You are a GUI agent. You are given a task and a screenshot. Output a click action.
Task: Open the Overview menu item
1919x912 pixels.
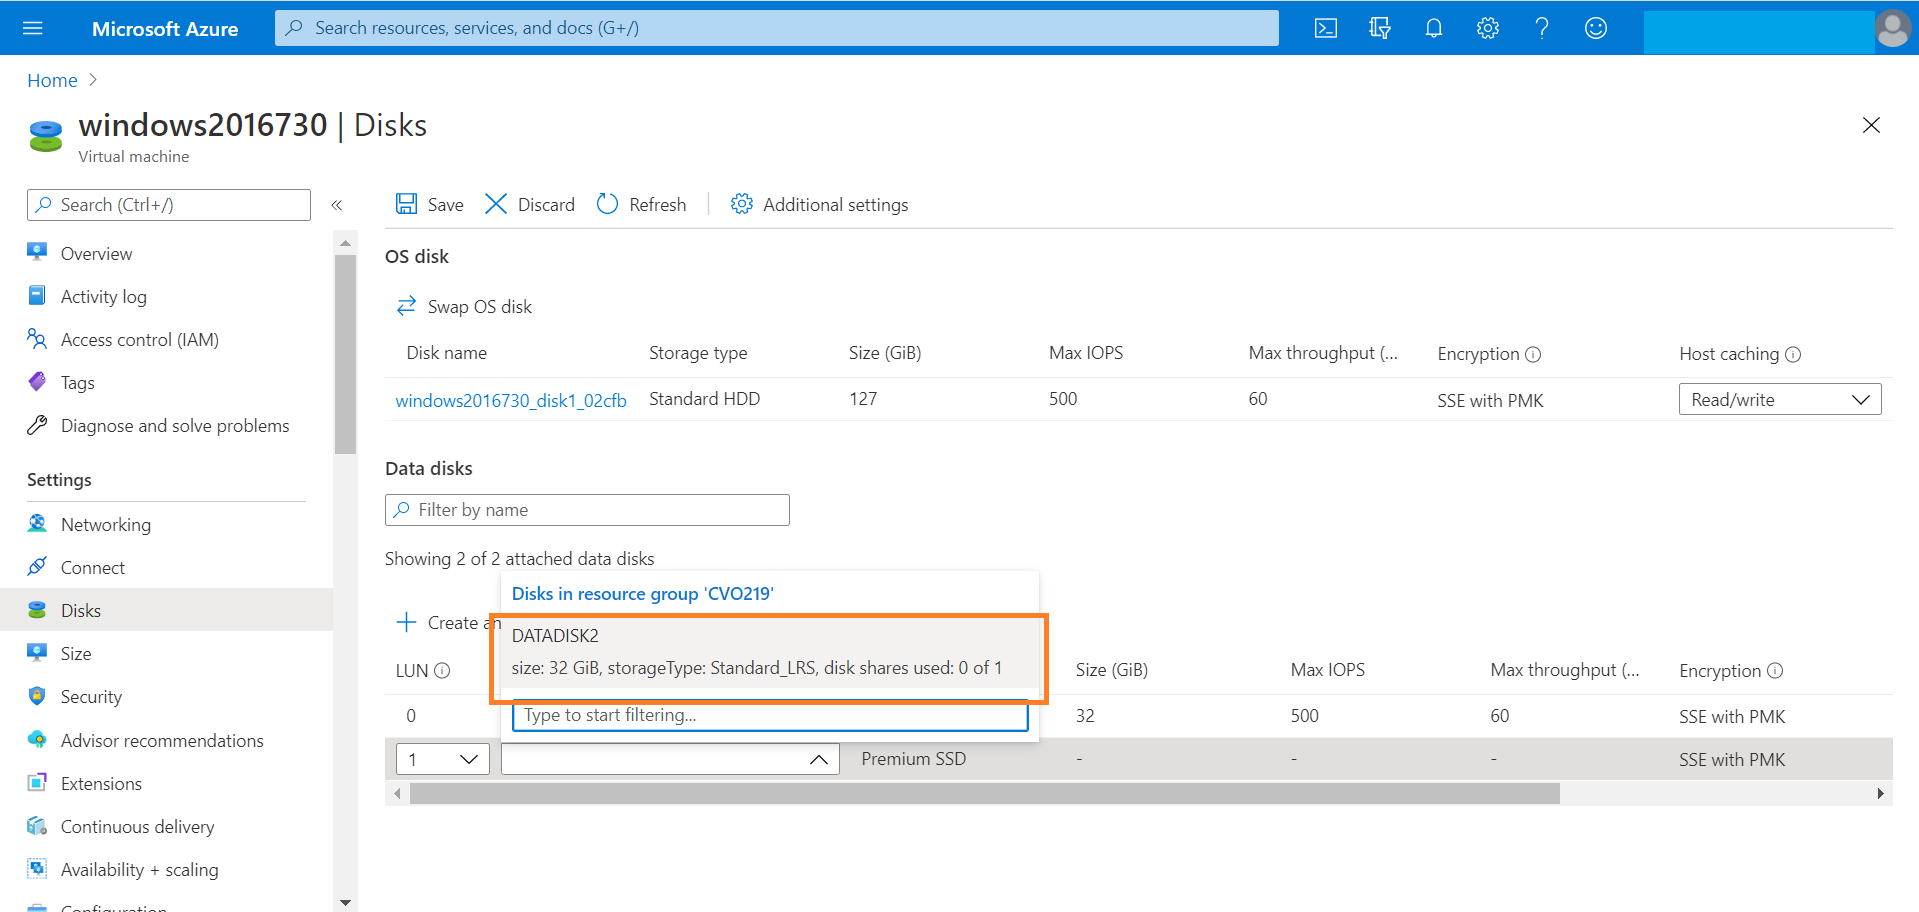96,254
